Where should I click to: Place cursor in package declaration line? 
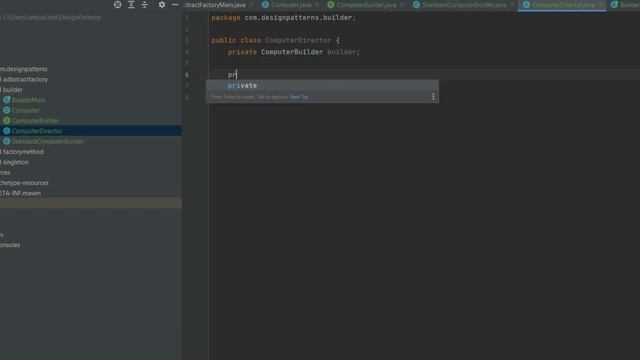tap(283, 18)
